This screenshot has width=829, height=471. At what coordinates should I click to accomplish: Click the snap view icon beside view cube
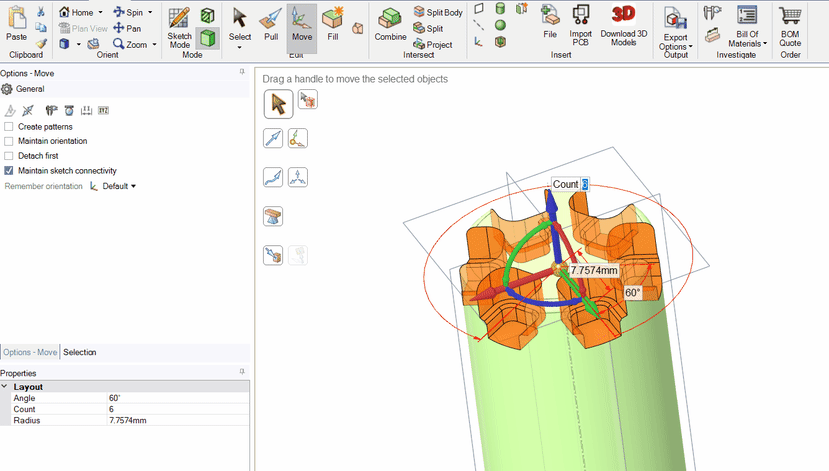click(x=94, y=44)
